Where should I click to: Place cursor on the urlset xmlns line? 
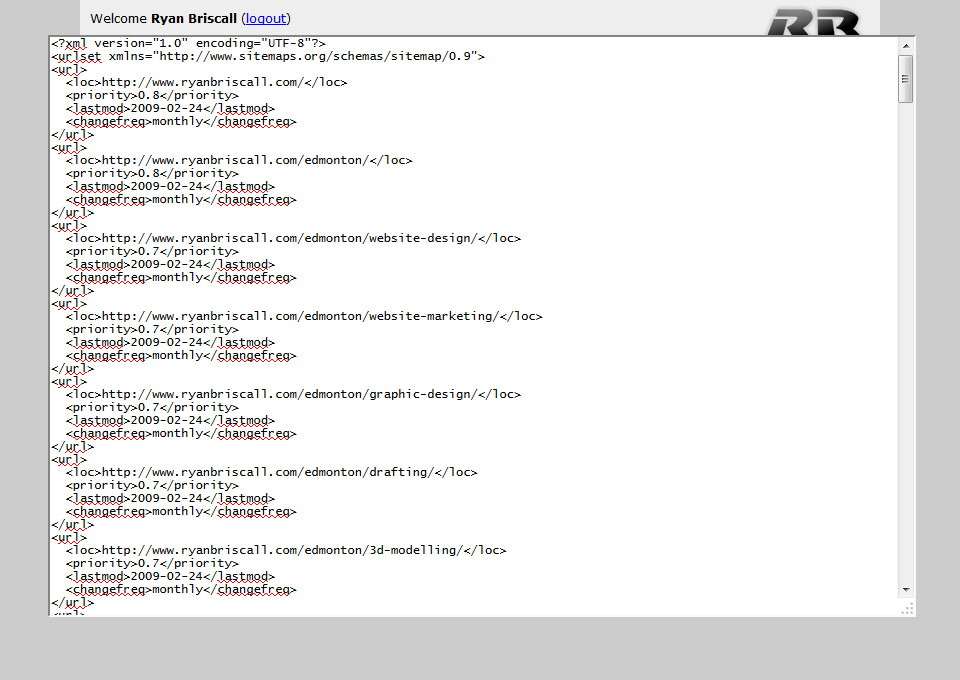[x=268, y=57]
